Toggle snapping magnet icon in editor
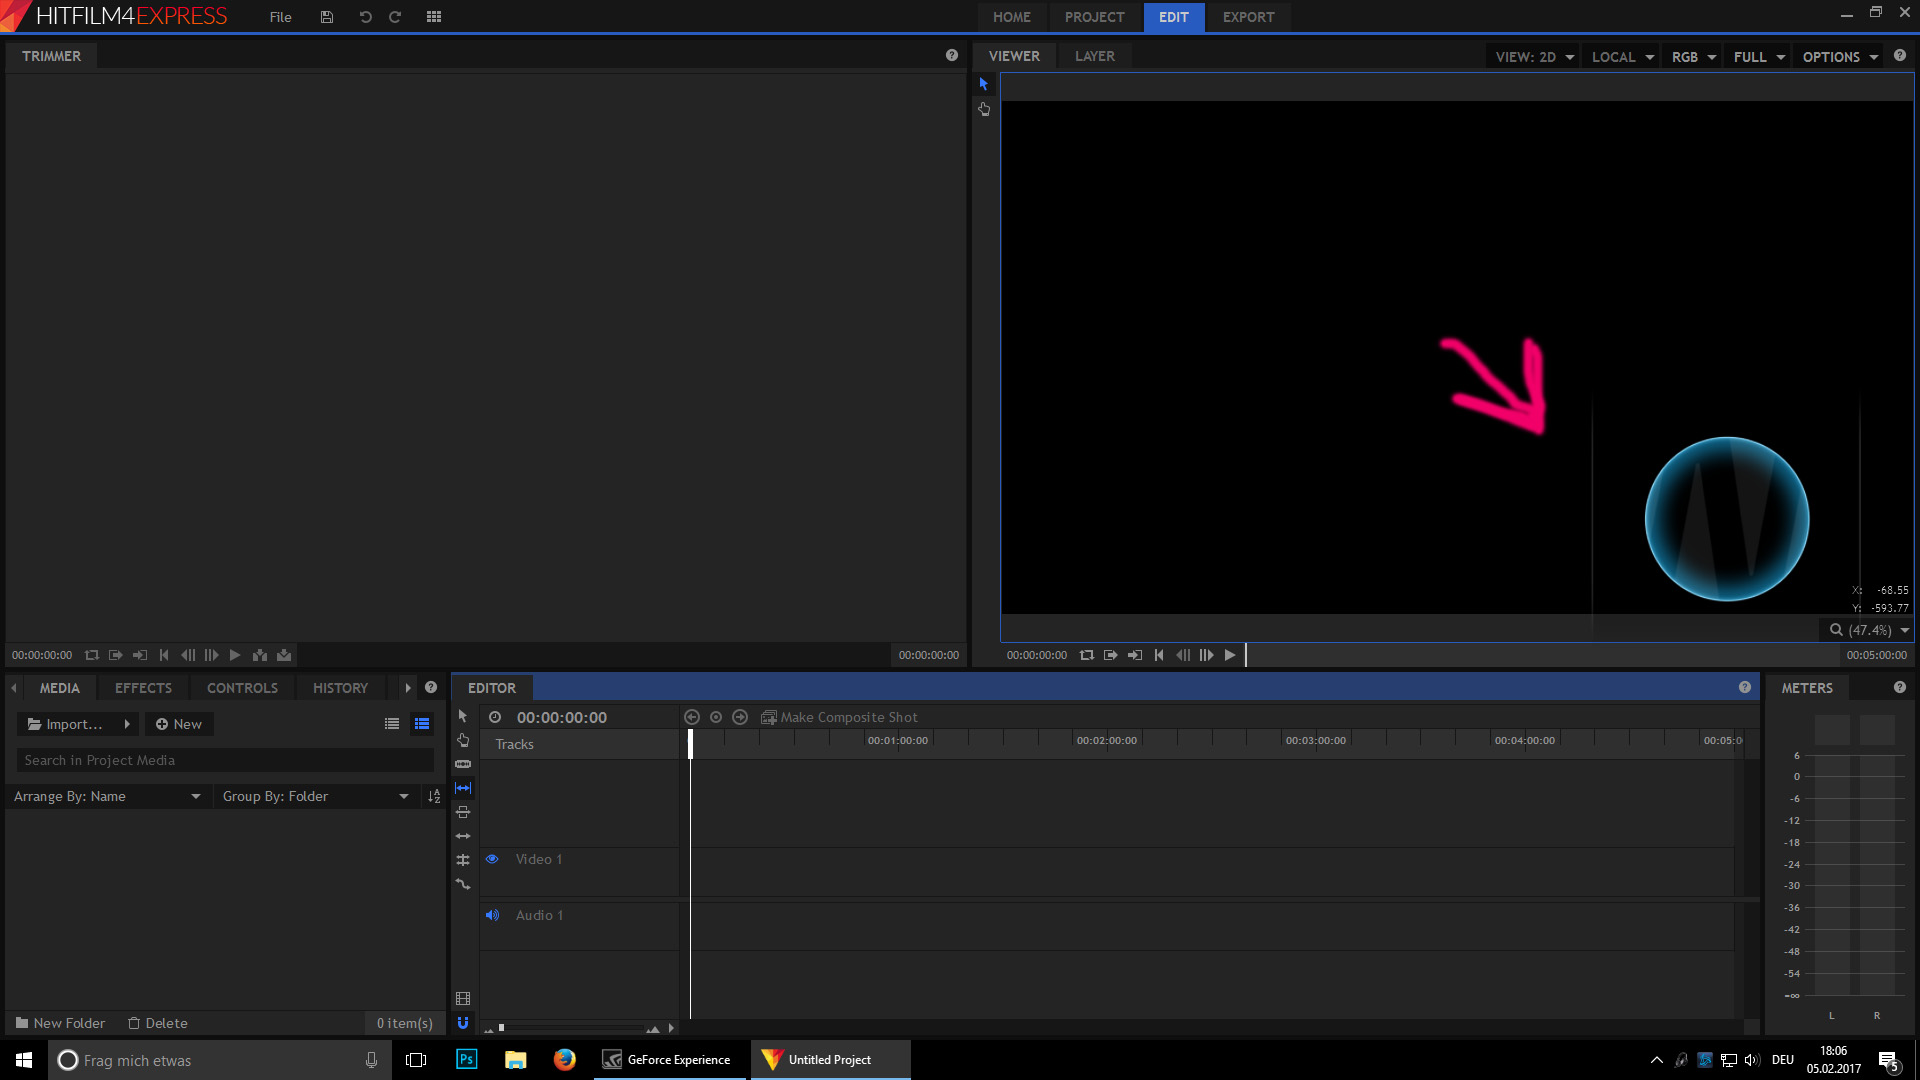This screenshot has height=1080, width=1920. point(463,1023)
